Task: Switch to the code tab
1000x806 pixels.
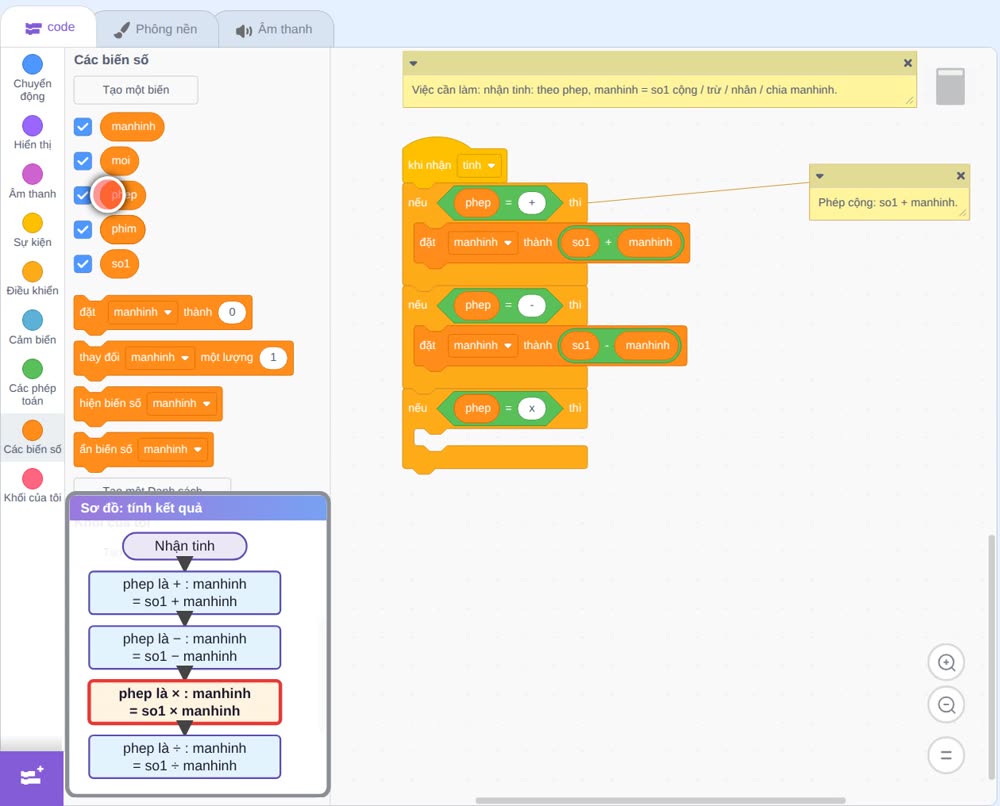Action: [49, 27]
